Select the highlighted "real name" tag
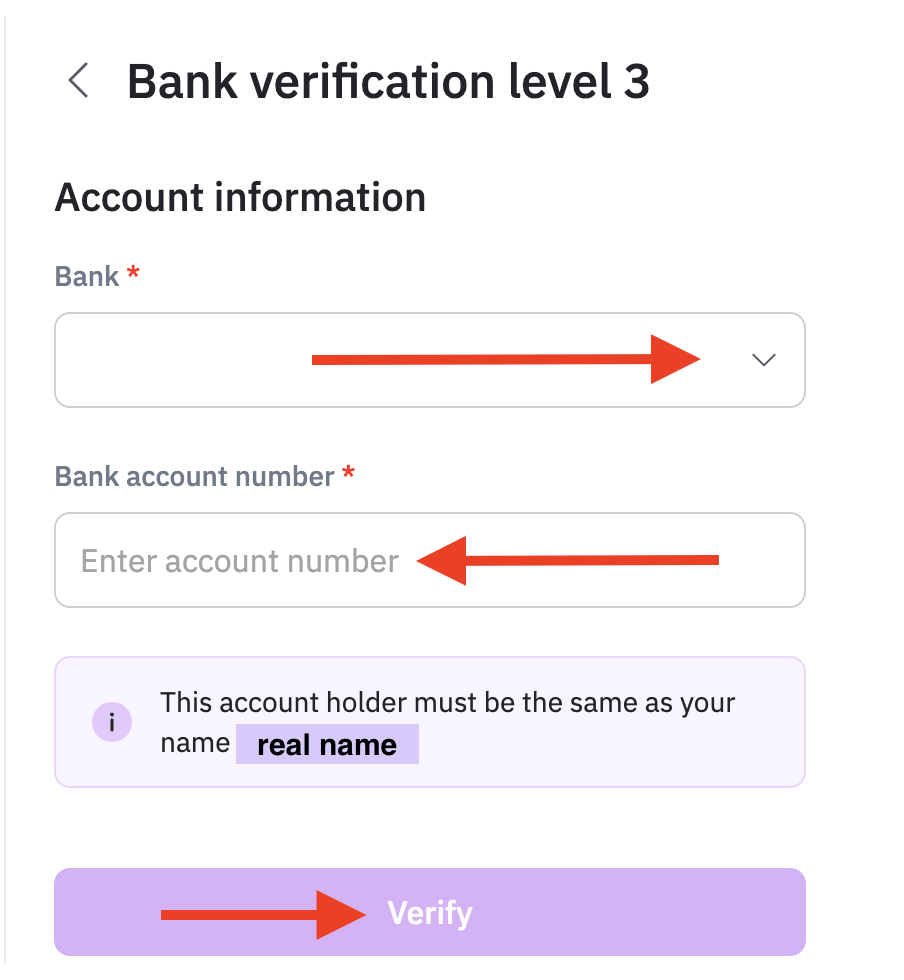The height and width of the screenshot is (980, 904). pyautogui.click(x=327, y=745)
